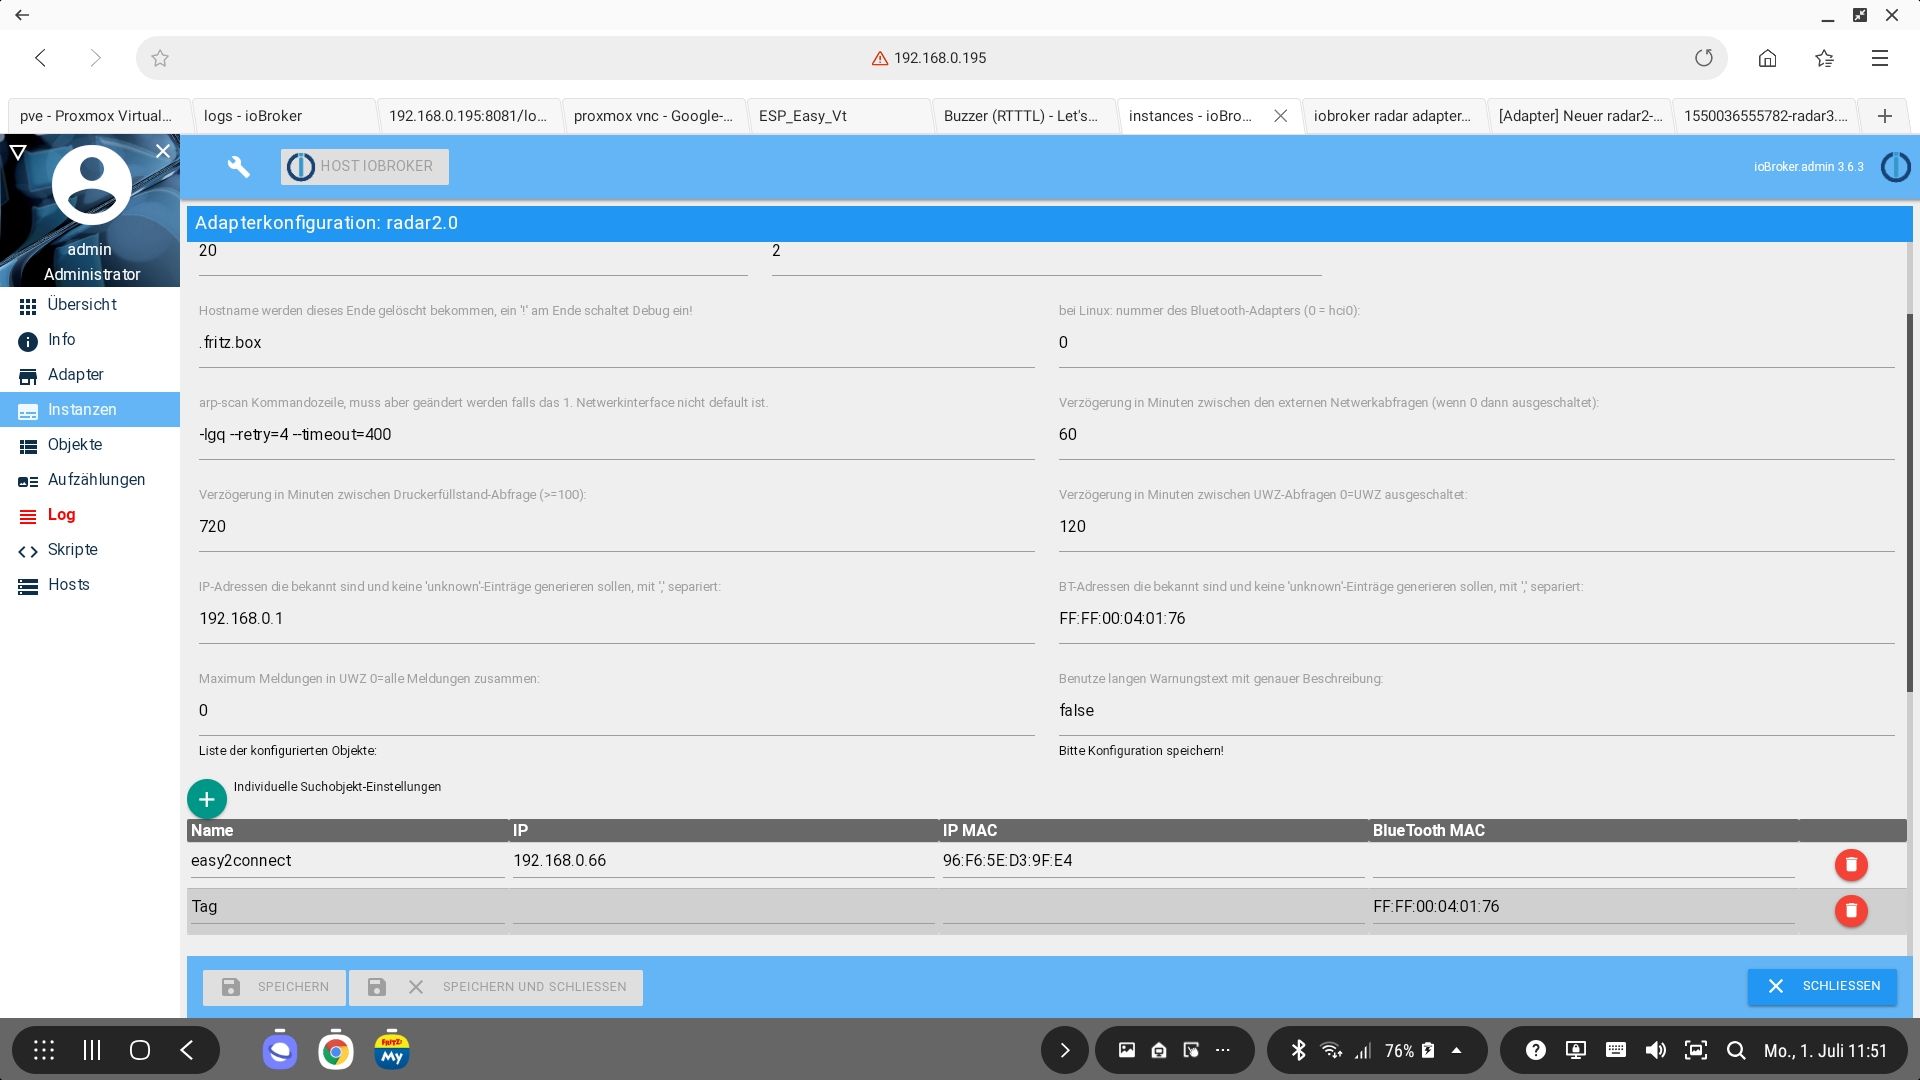Launch Samsung Internet from taskbar
This screenshot has width=1920, height=1080.
(280, 1051)
